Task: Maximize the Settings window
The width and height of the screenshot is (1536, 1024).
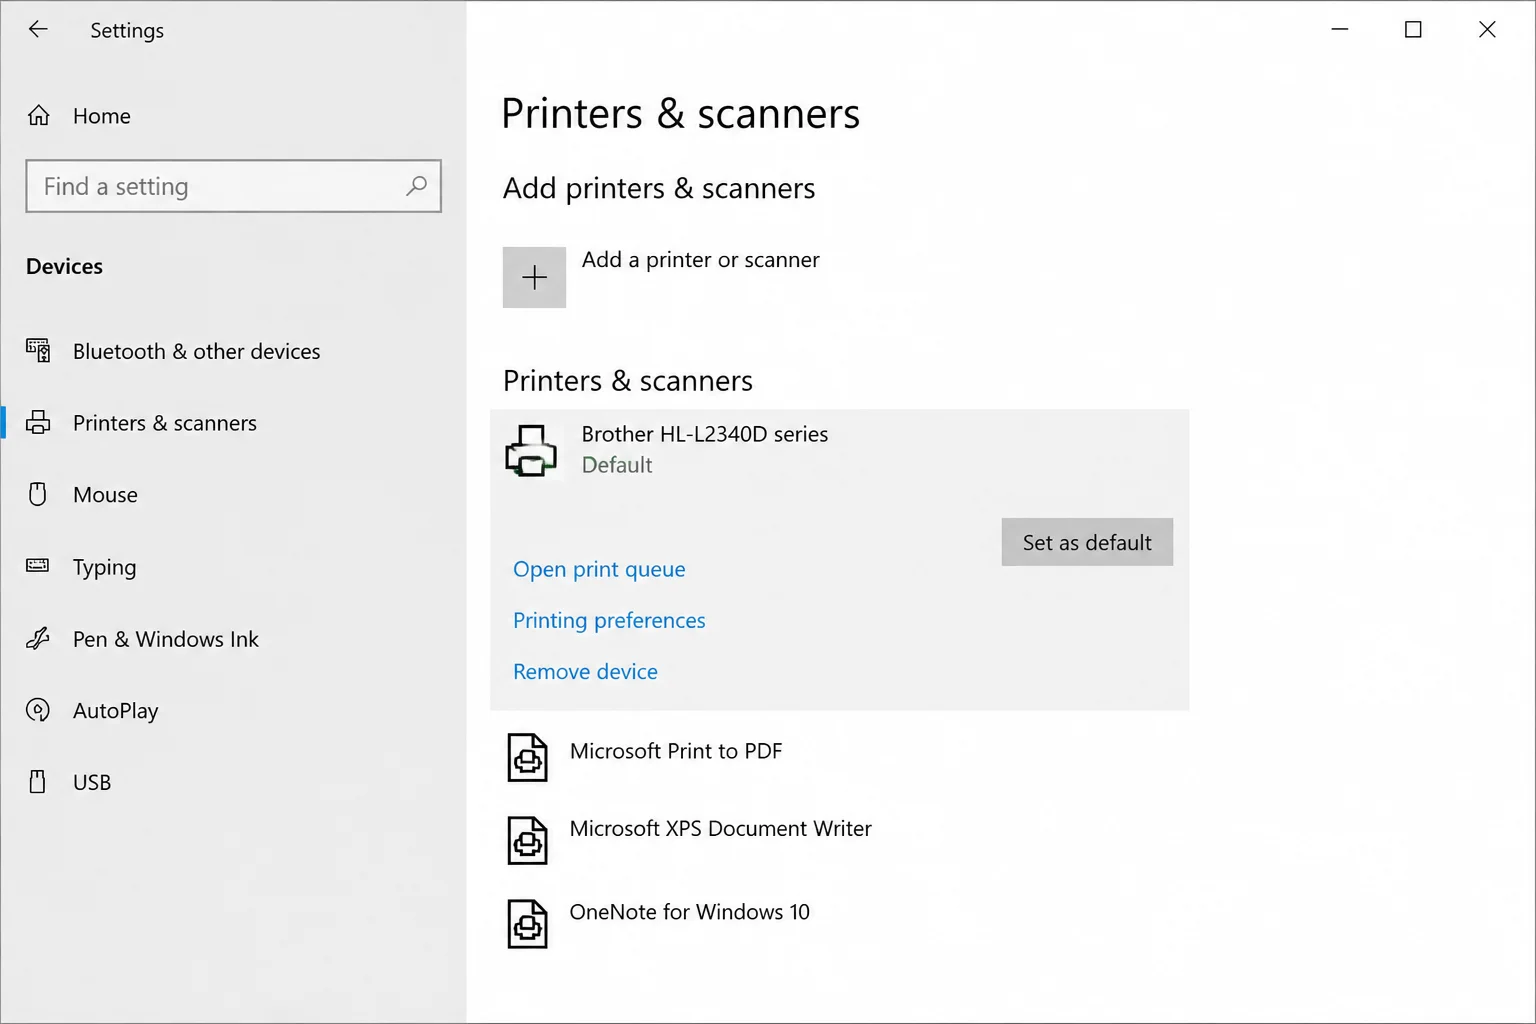Action: [1413, 29]
